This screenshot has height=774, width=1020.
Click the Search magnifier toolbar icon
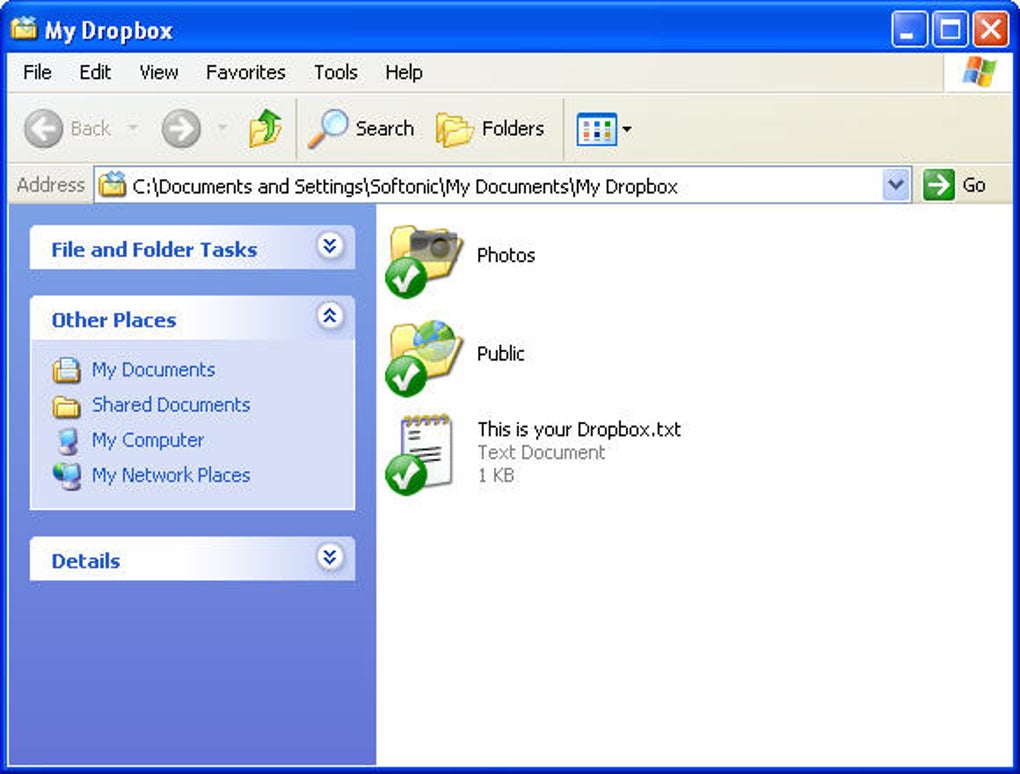pyautogui.click(x=328, y=128)
